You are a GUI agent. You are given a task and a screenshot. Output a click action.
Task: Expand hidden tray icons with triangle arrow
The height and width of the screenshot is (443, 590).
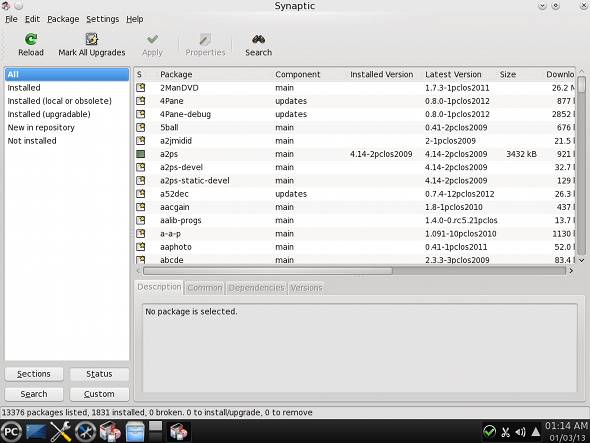(x=535, y=432)
